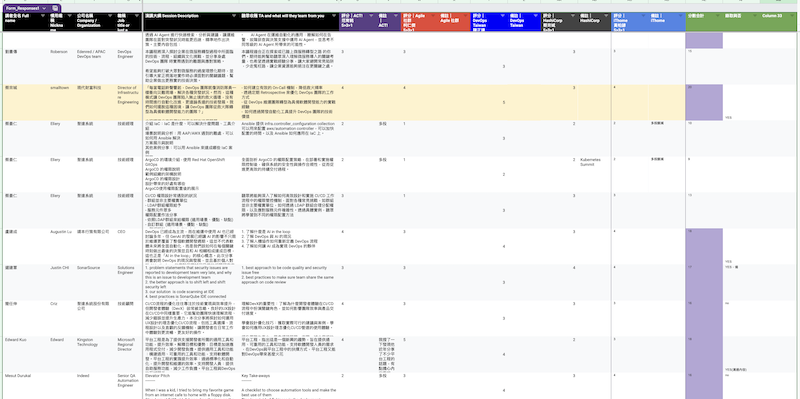This screenshot has height=399, width=800.
Task: Open the green total score column filter
Action: click(717, 16)
